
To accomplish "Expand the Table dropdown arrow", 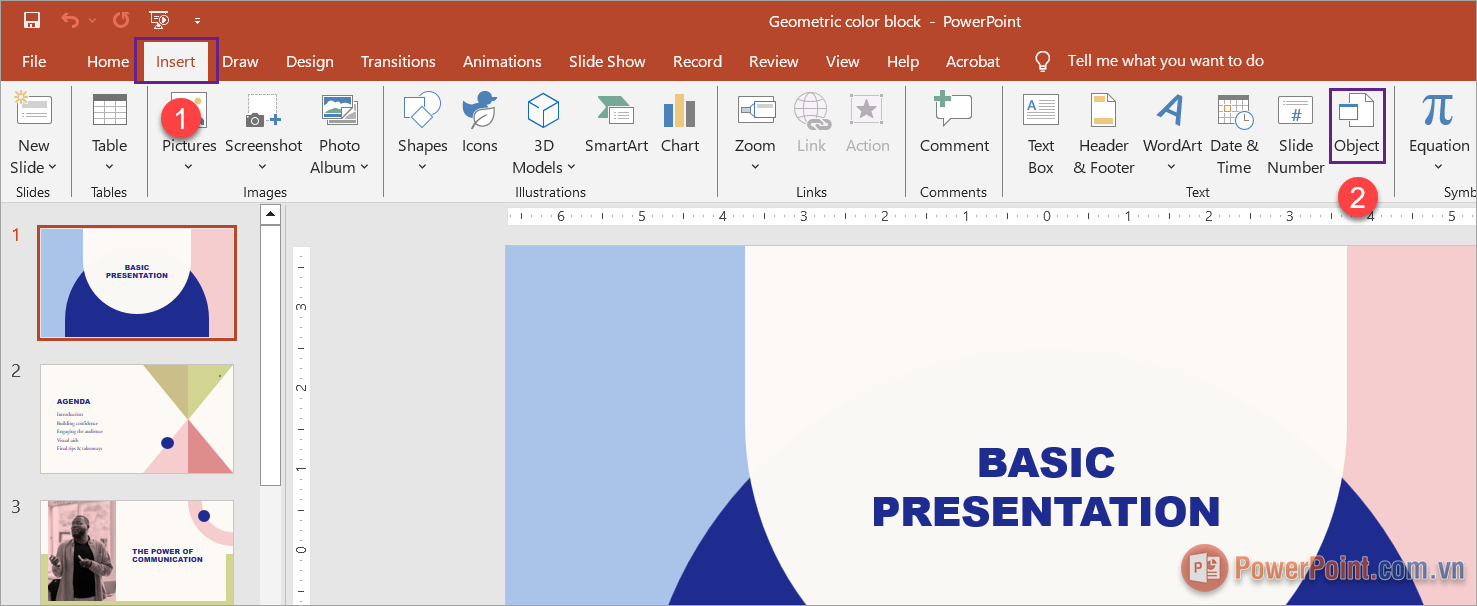I will coord(109,167).
